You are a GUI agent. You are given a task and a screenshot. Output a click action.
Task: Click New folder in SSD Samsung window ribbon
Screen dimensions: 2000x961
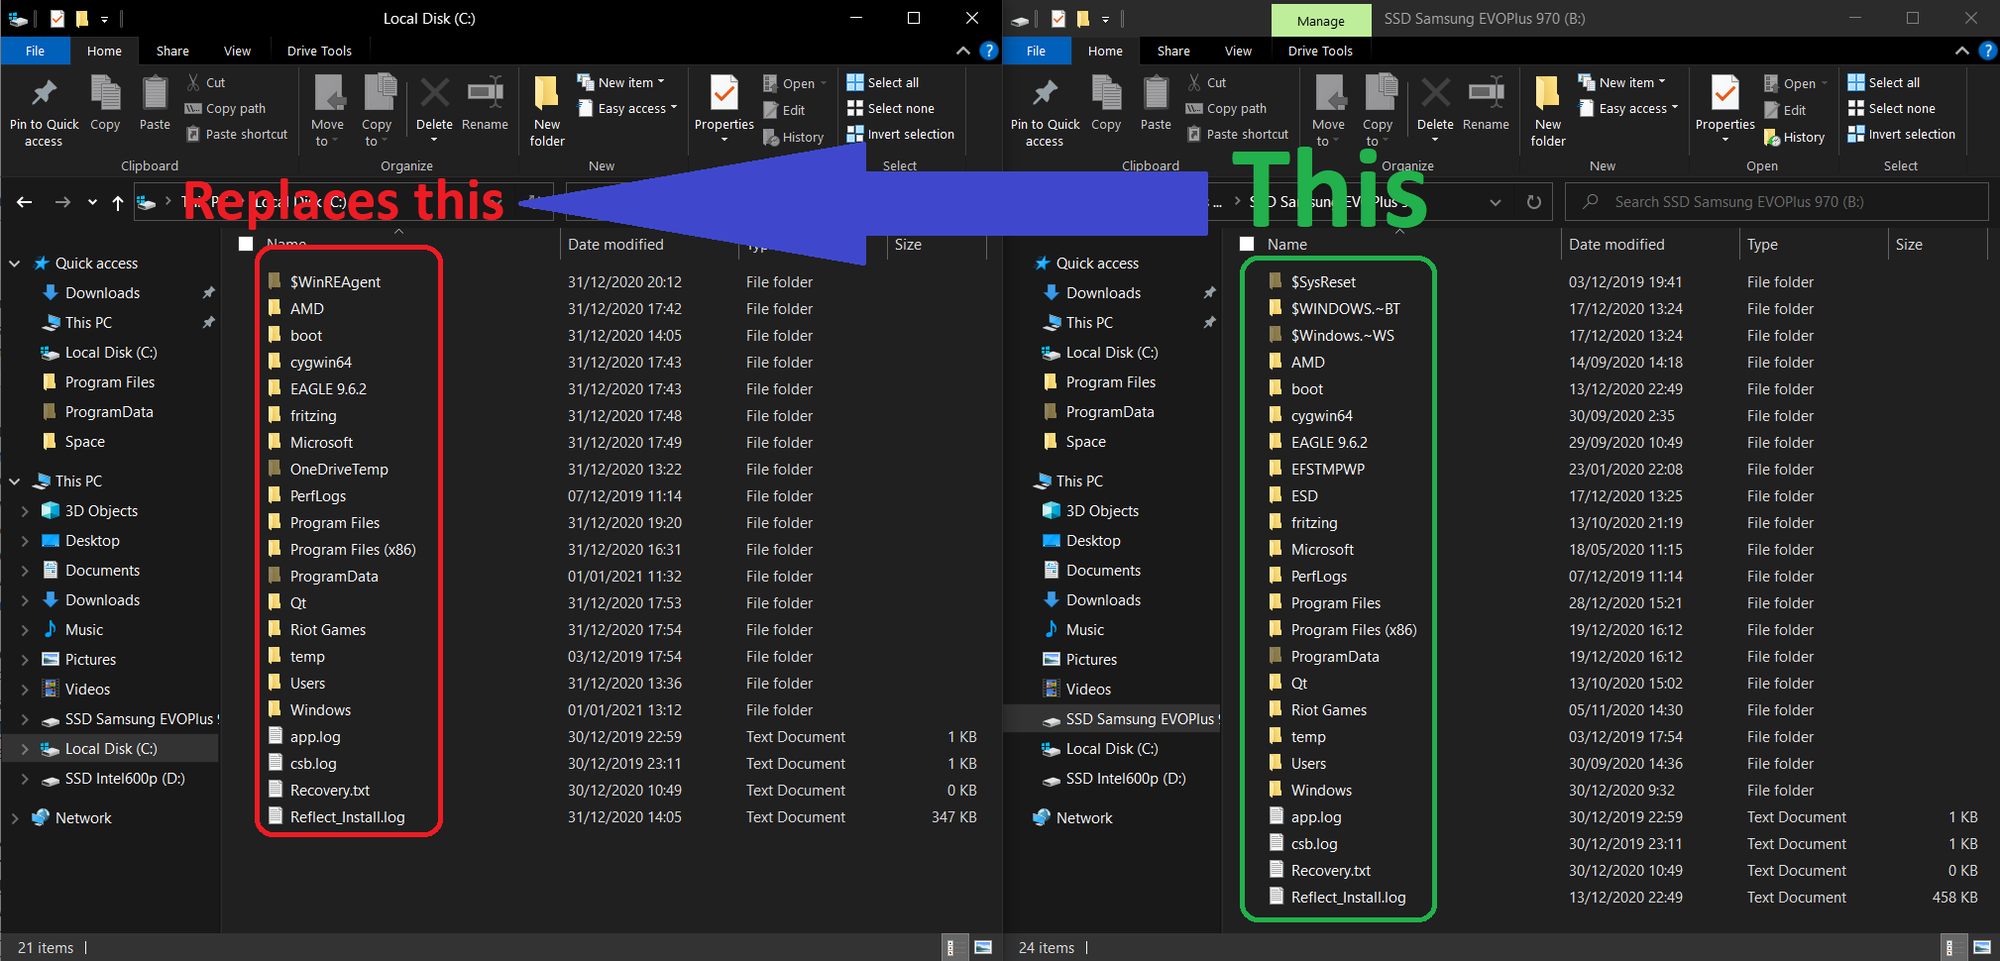[1548, 112]
